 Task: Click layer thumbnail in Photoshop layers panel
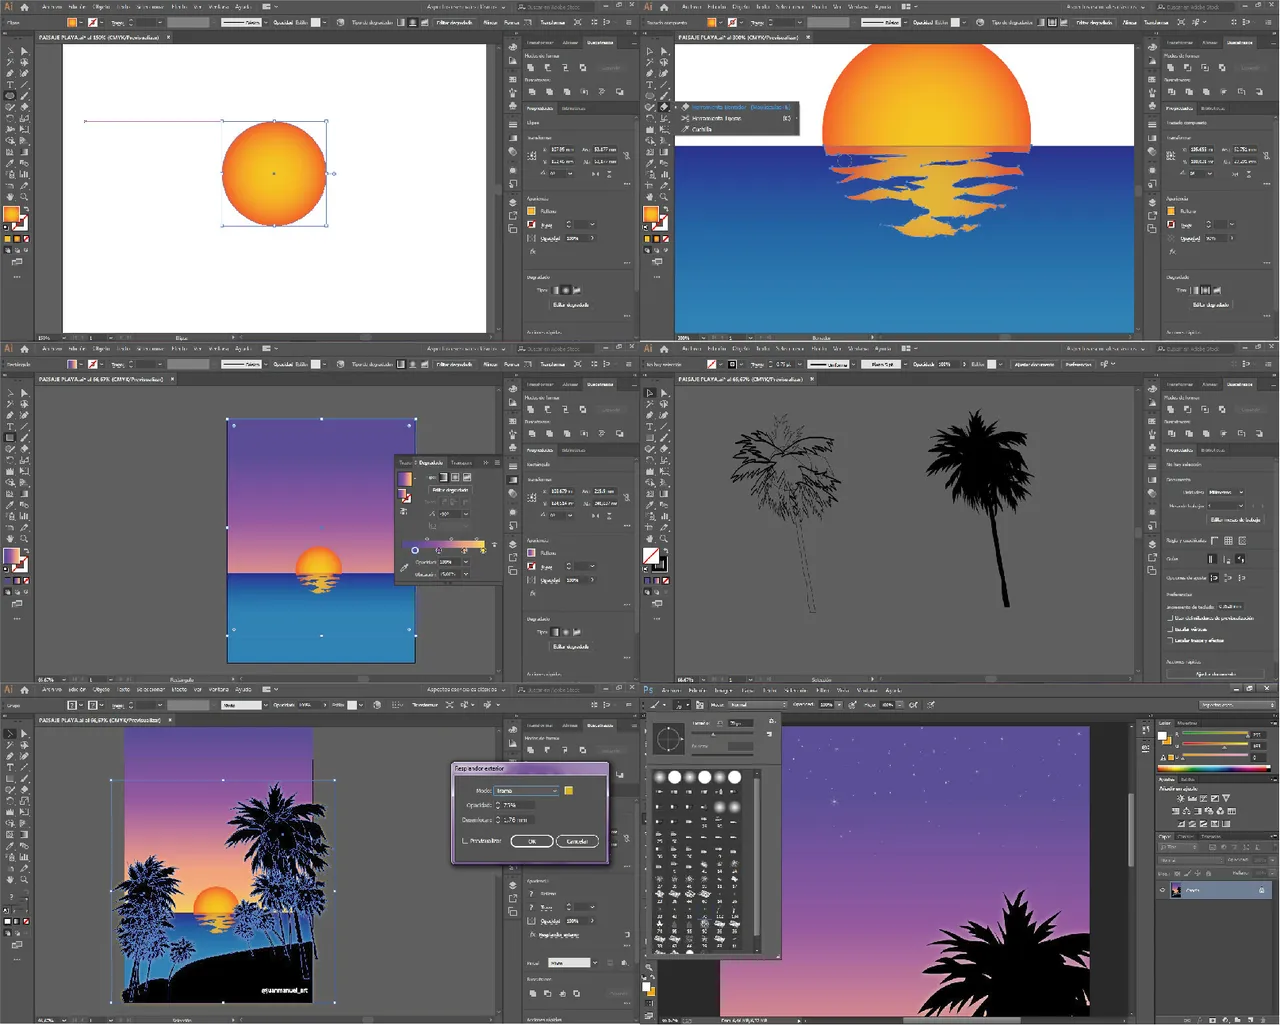[x=1176, y=890]
